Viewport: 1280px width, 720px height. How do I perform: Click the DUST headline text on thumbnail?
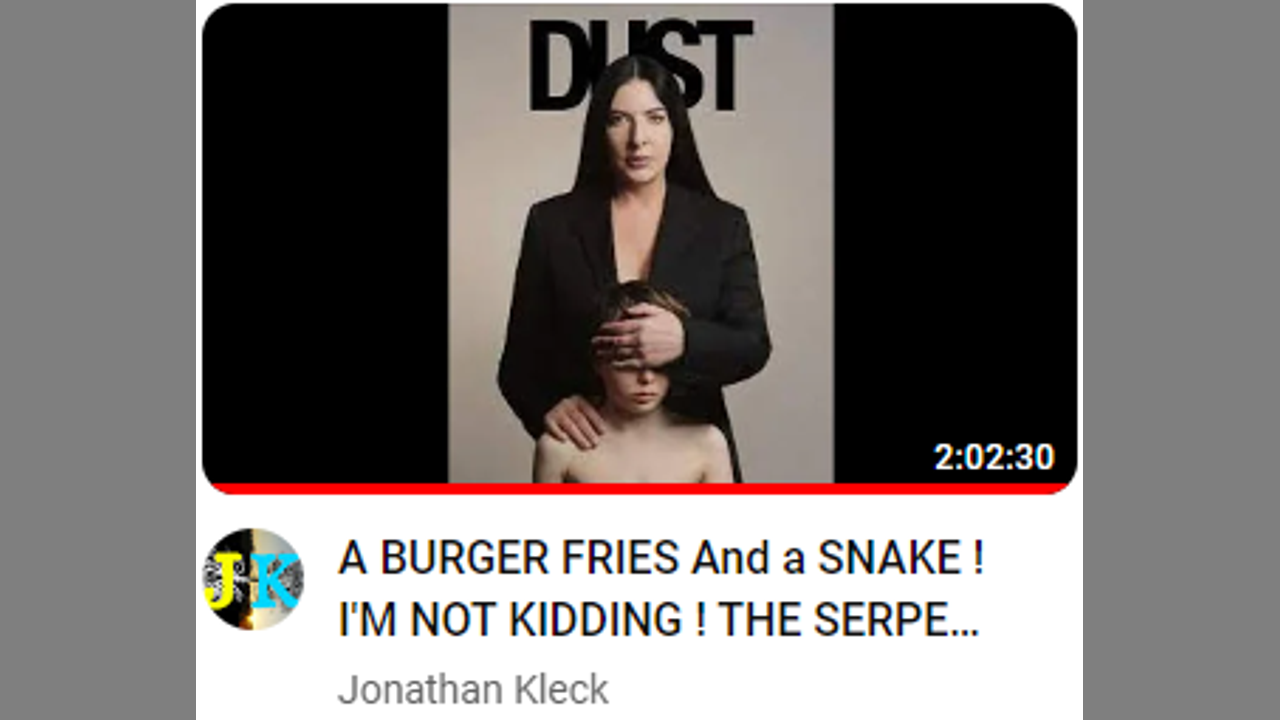pyautogui.click(x=641, y=64)
